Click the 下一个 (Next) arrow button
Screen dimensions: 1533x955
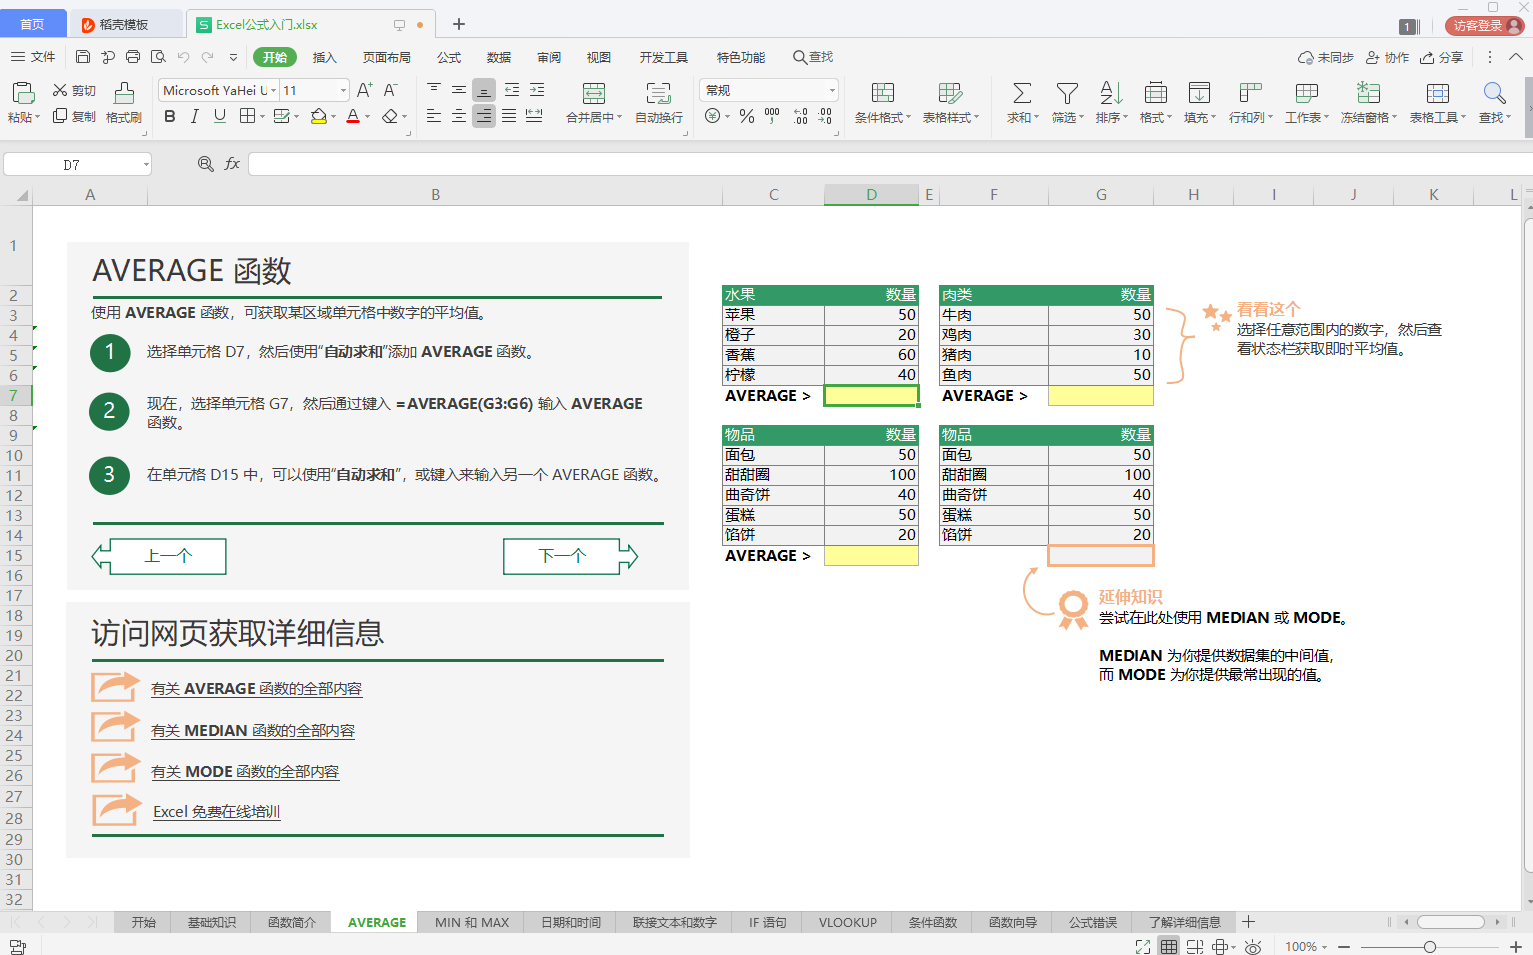point(570,556)
